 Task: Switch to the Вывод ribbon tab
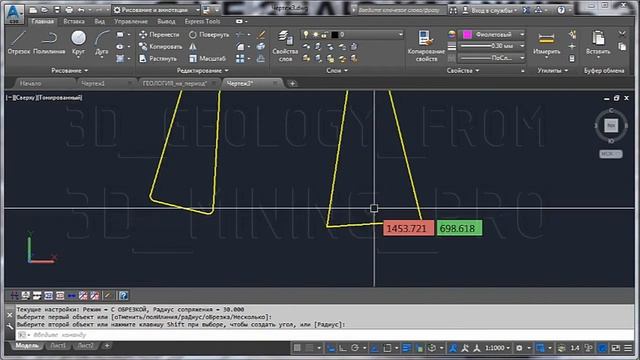coord(166,21)
